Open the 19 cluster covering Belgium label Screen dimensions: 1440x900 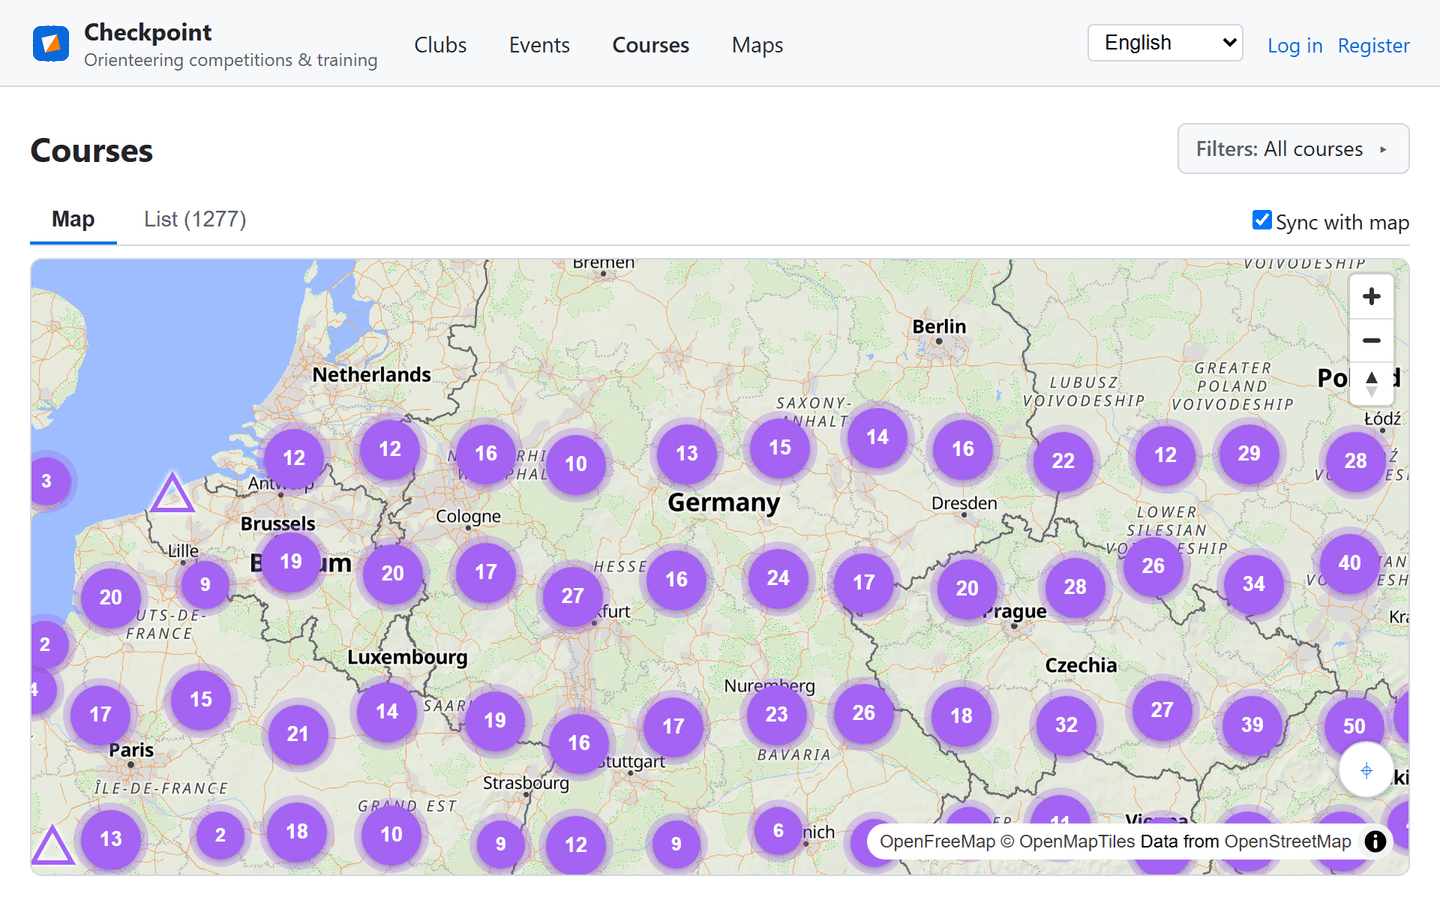291,561
